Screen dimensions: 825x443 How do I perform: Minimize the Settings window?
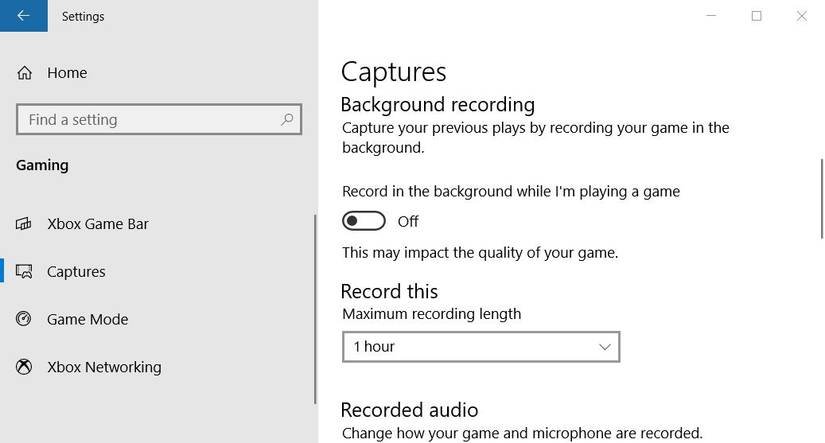tap(711, 16)
